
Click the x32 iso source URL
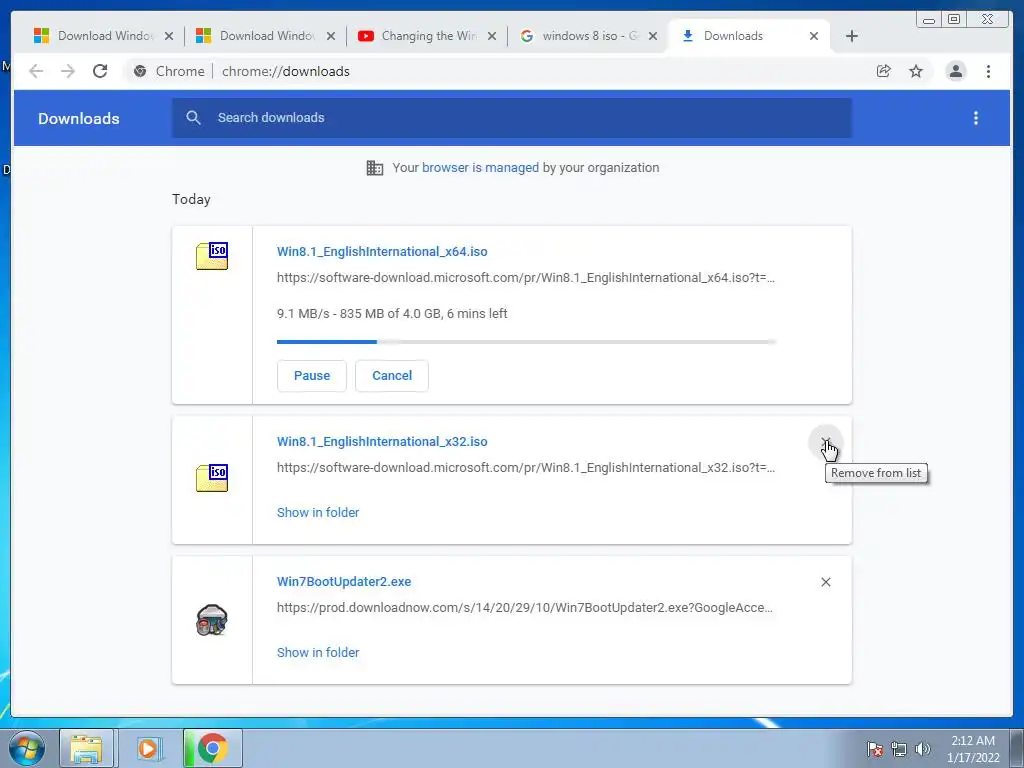coord(526,468)
